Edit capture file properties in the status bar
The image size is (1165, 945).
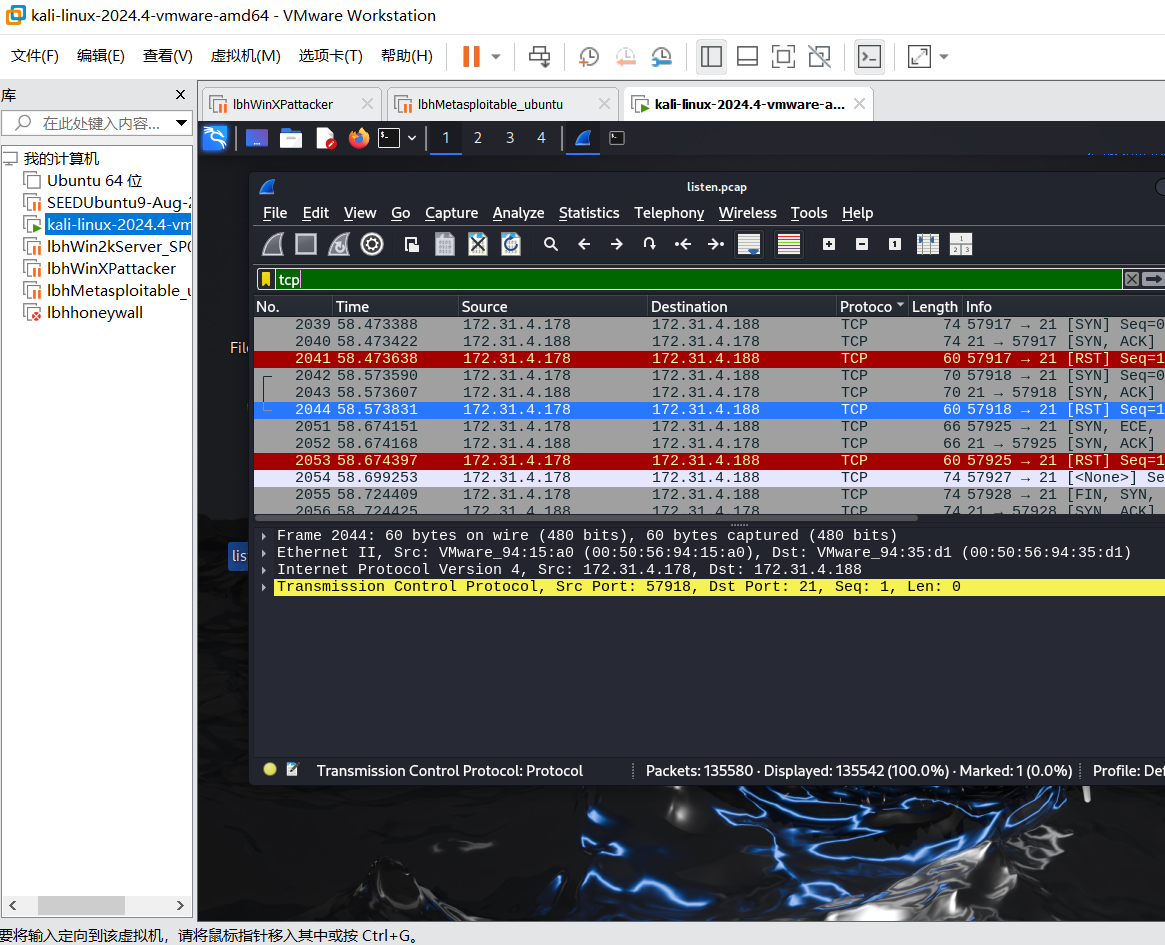point(292,770)
